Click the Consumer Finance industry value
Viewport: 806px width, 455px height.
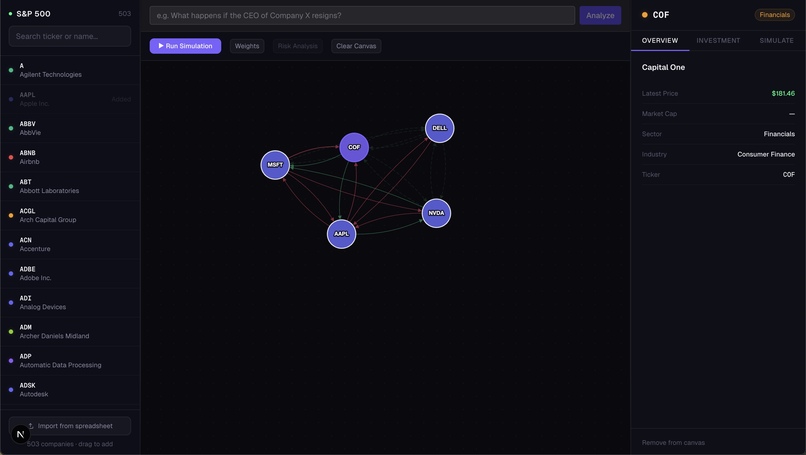tap(766, 154)
